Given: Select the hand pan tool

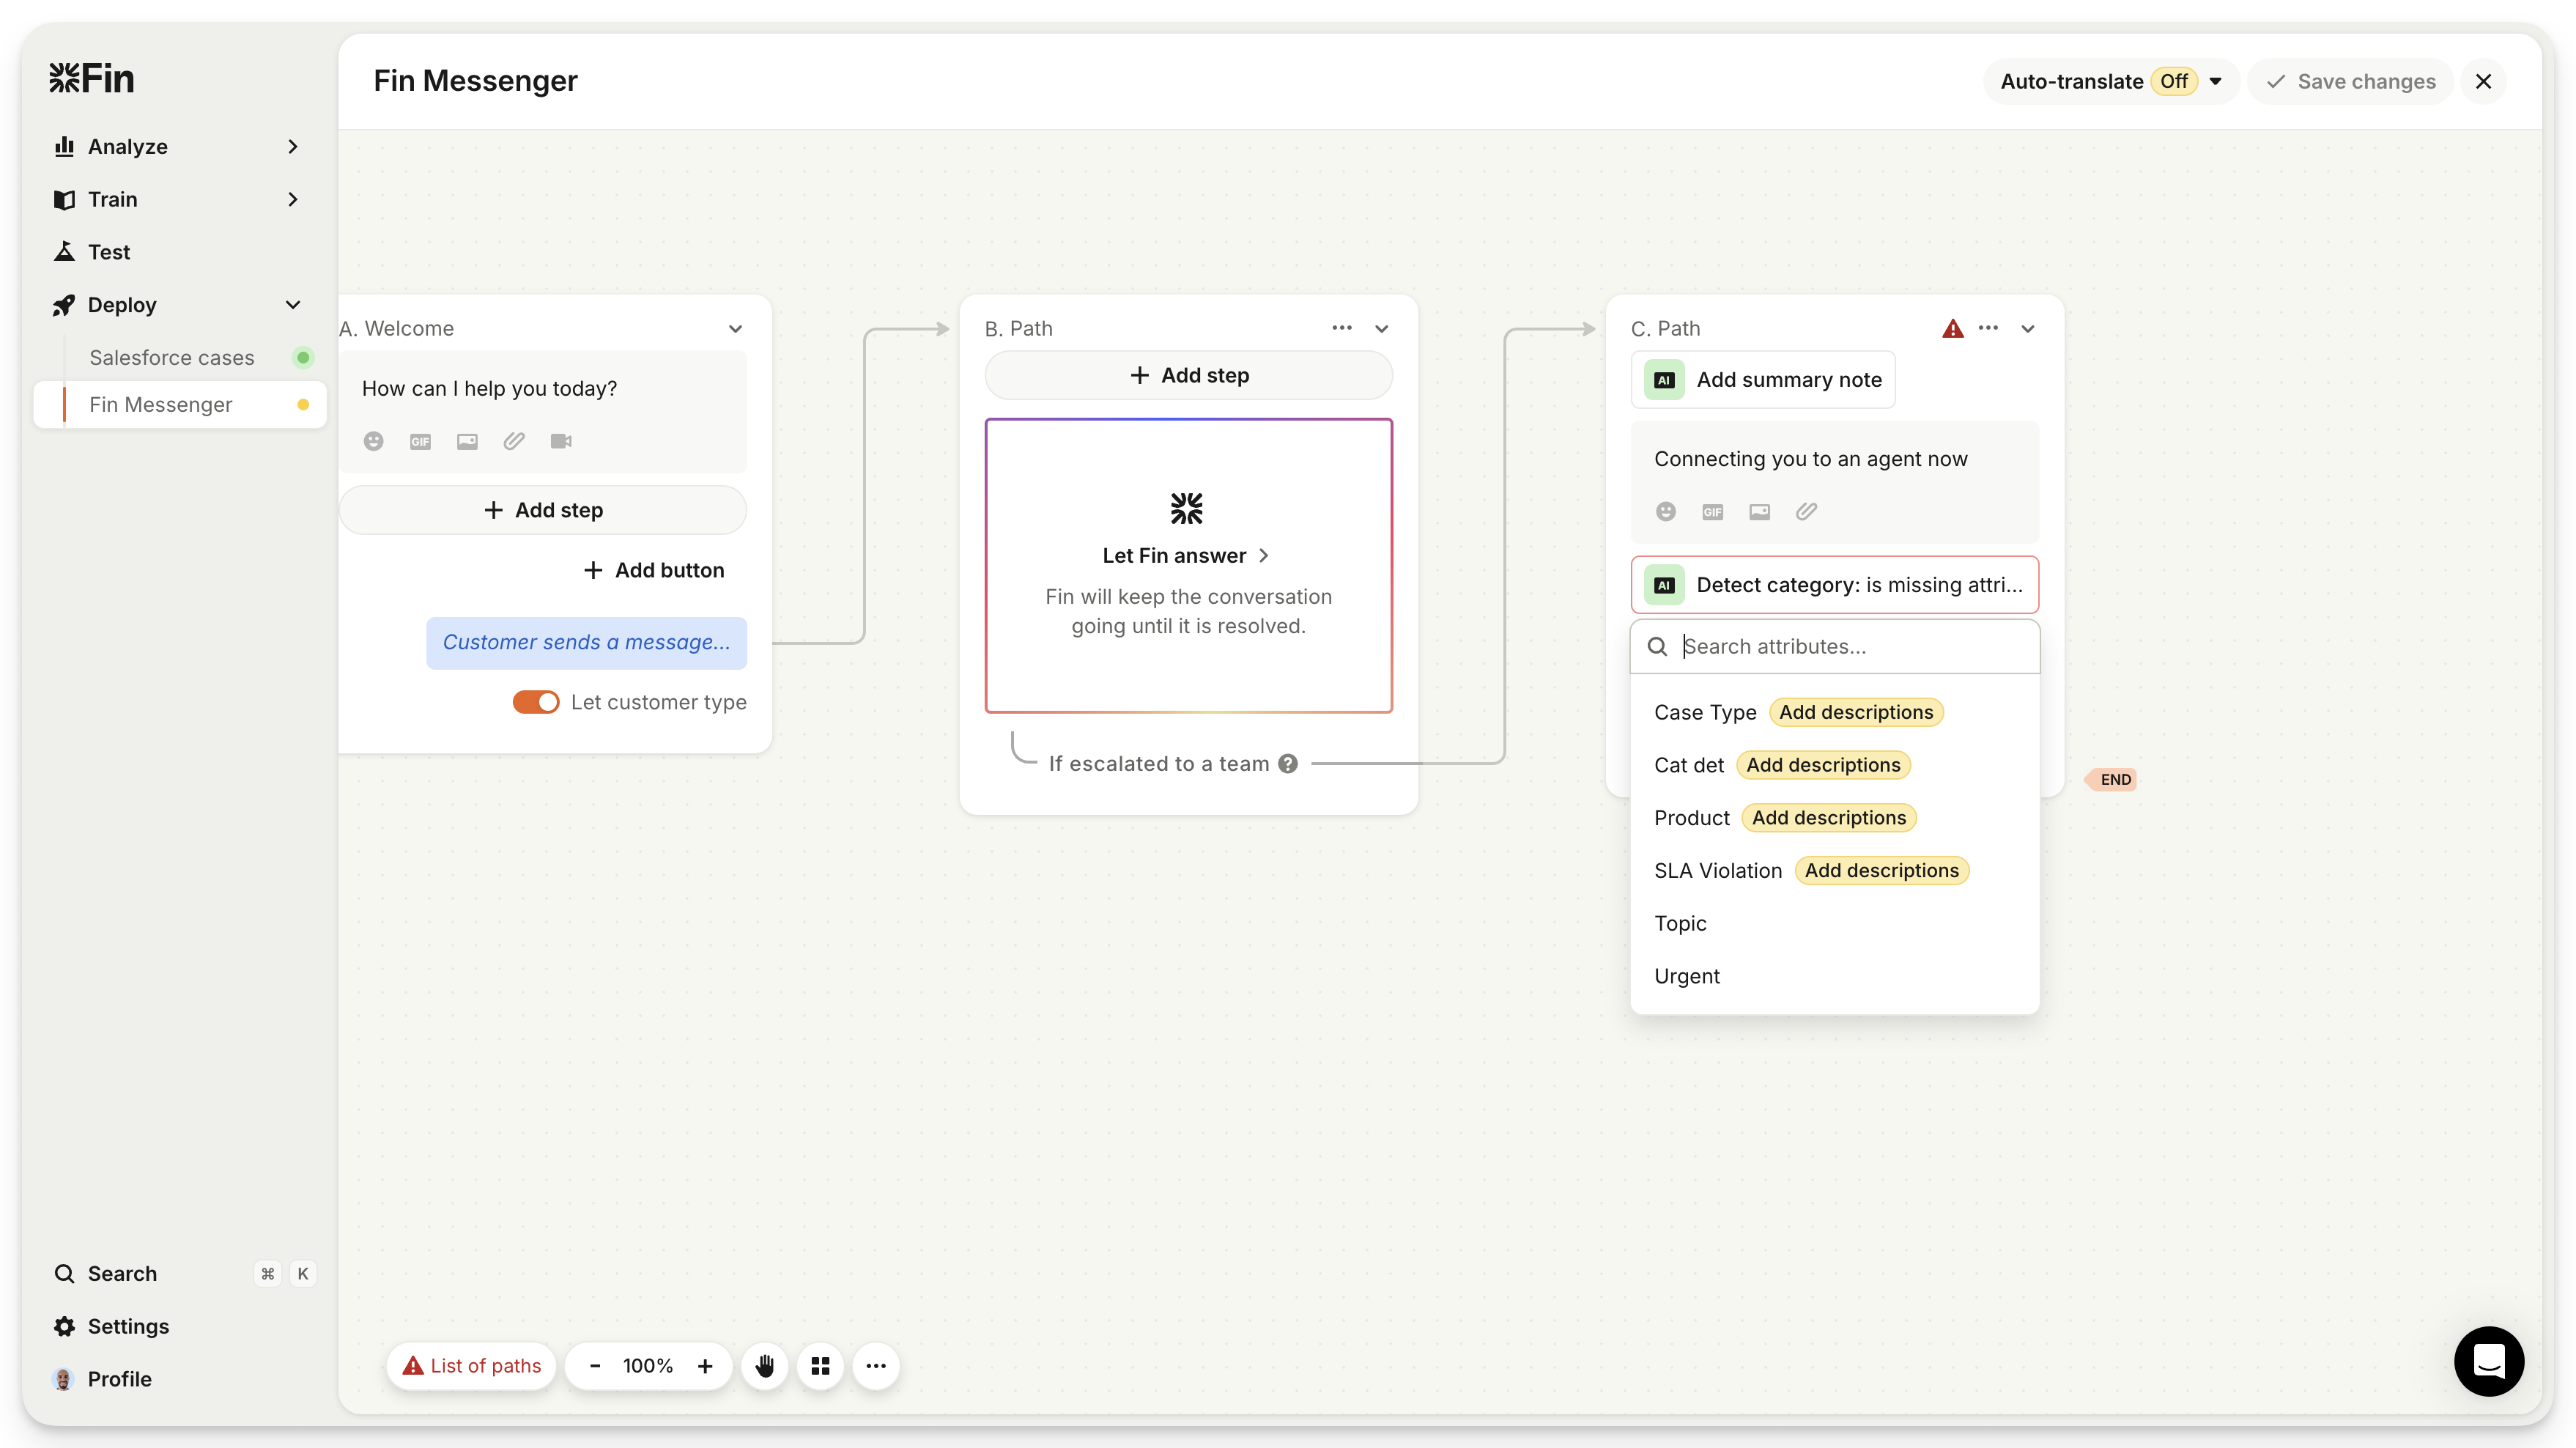Looking at the screenshot, I should [765, 1366].
